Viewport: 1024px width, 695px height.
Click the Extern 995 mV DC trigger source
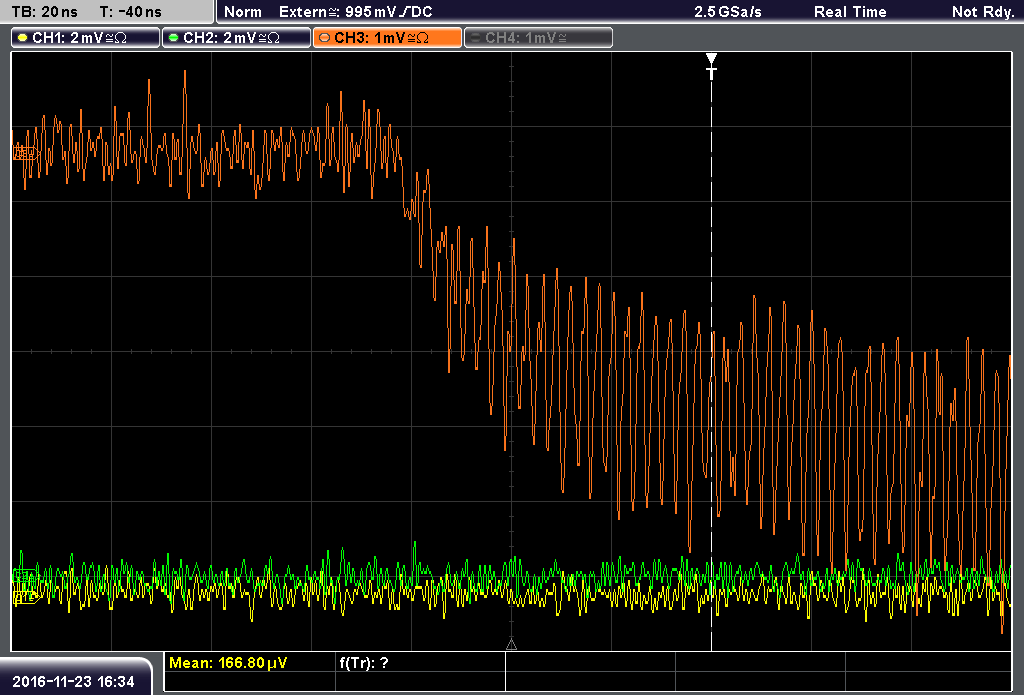(355, 12)
